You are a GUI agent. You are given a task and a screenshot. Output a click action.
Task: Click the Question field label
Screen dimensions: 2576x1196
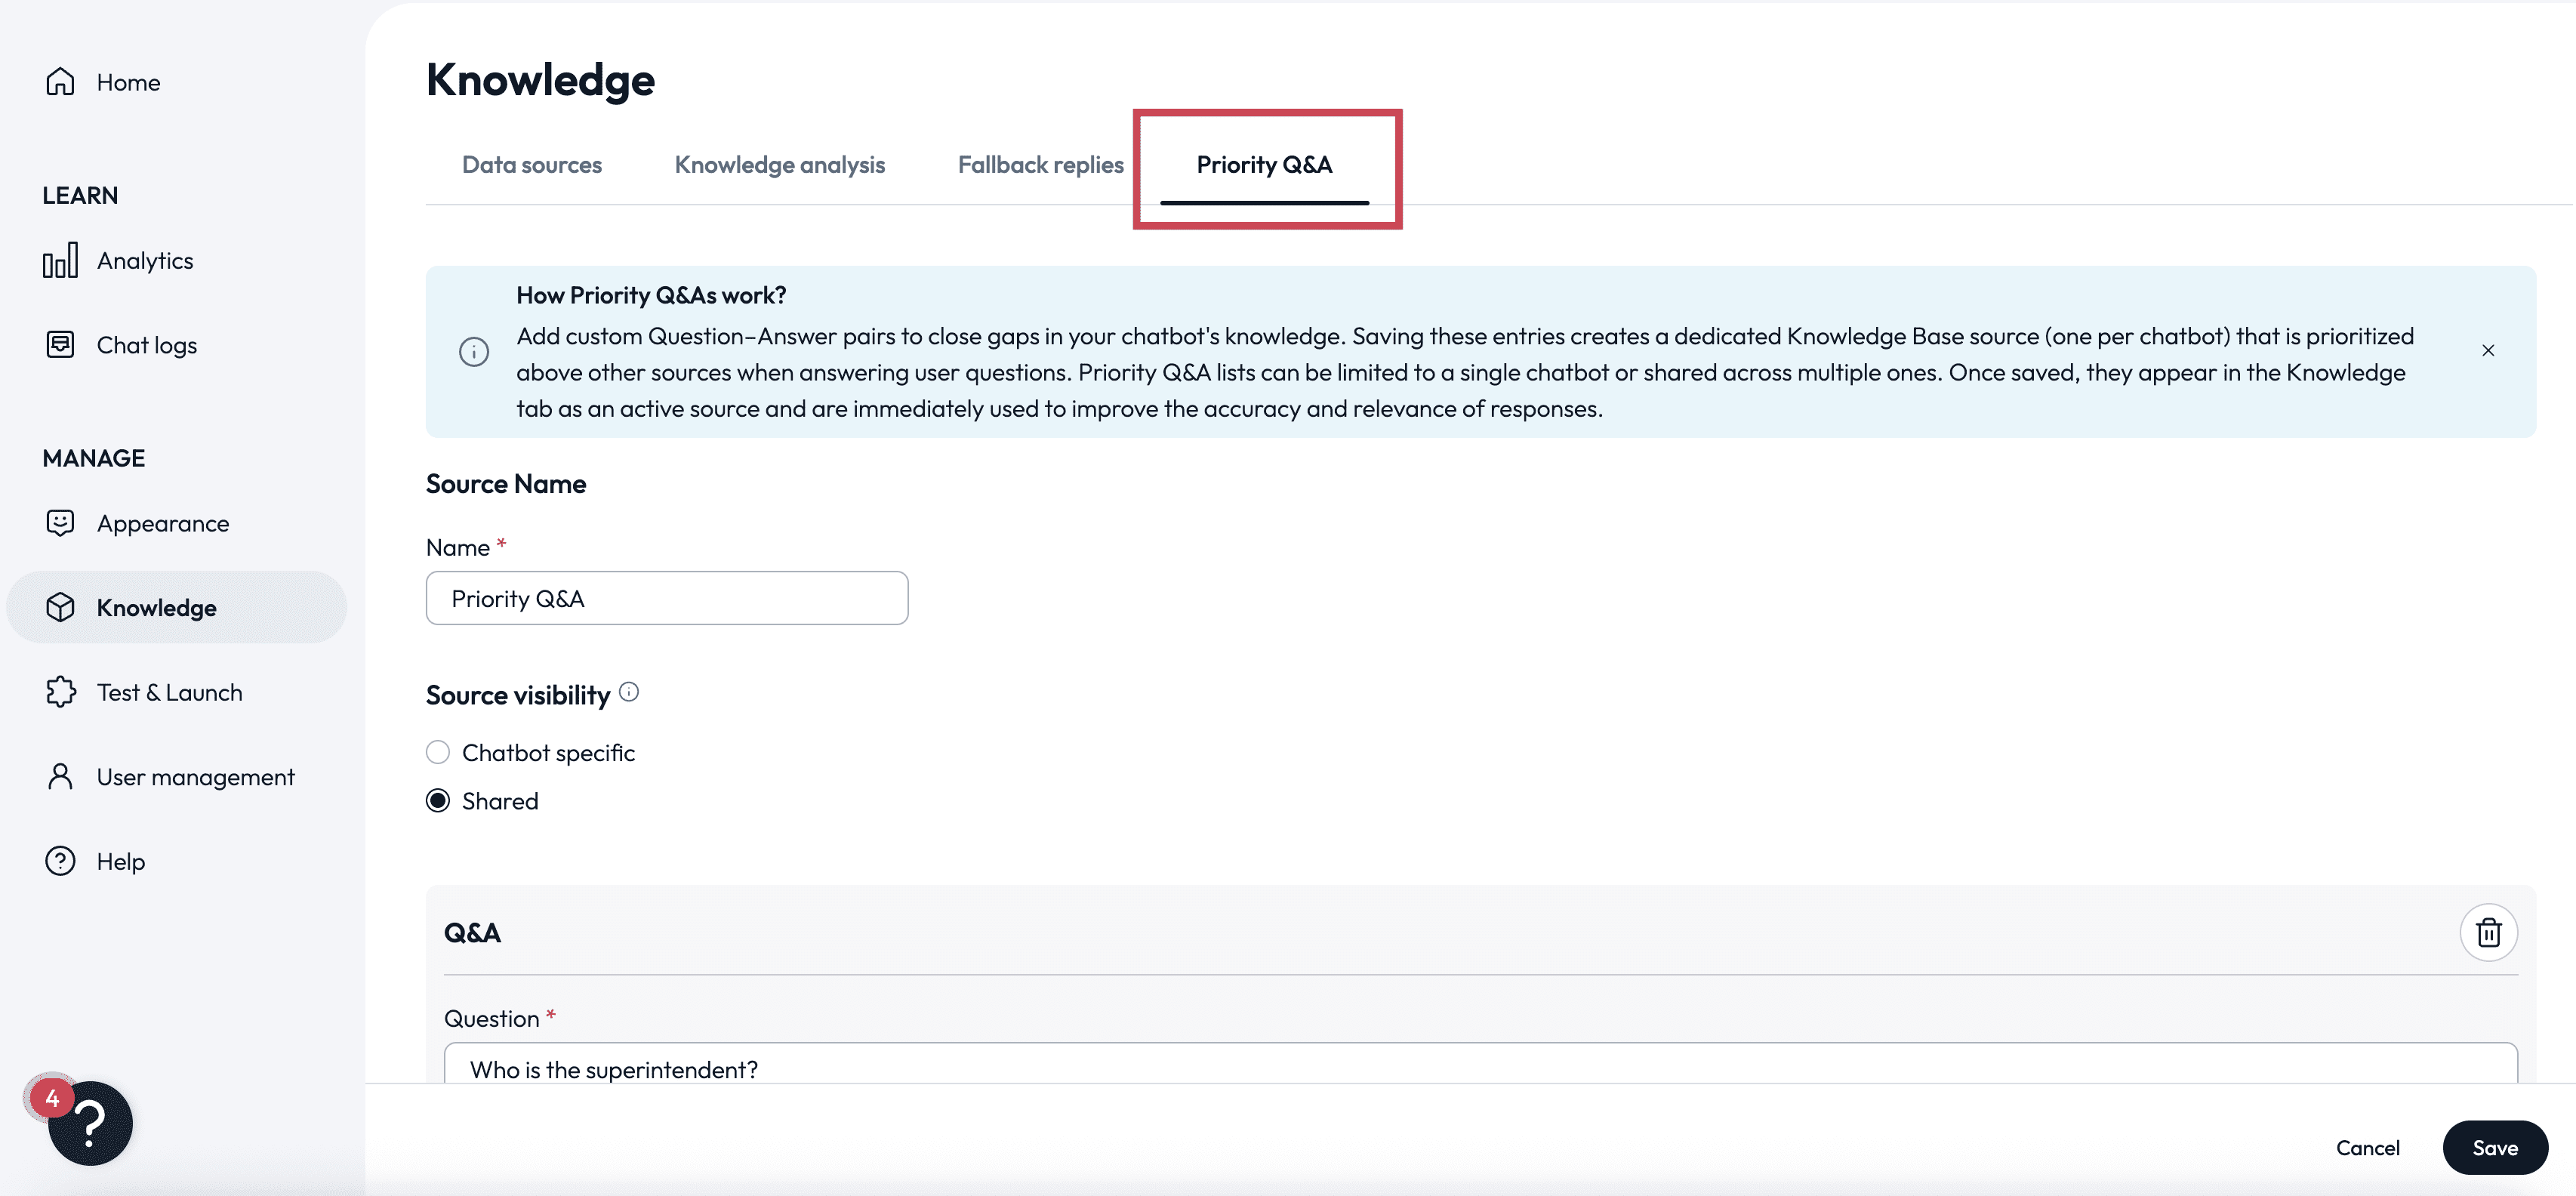491,1018
